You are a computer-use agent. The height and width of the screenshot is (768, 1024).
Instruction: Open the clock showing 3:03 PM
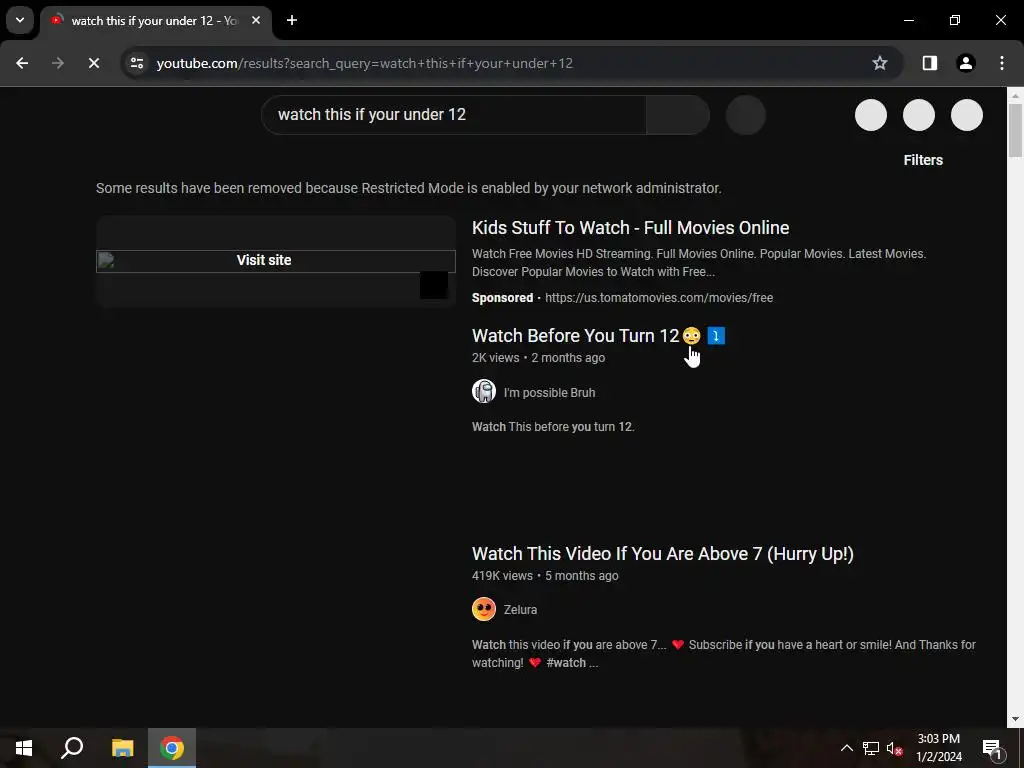(938, 748)
